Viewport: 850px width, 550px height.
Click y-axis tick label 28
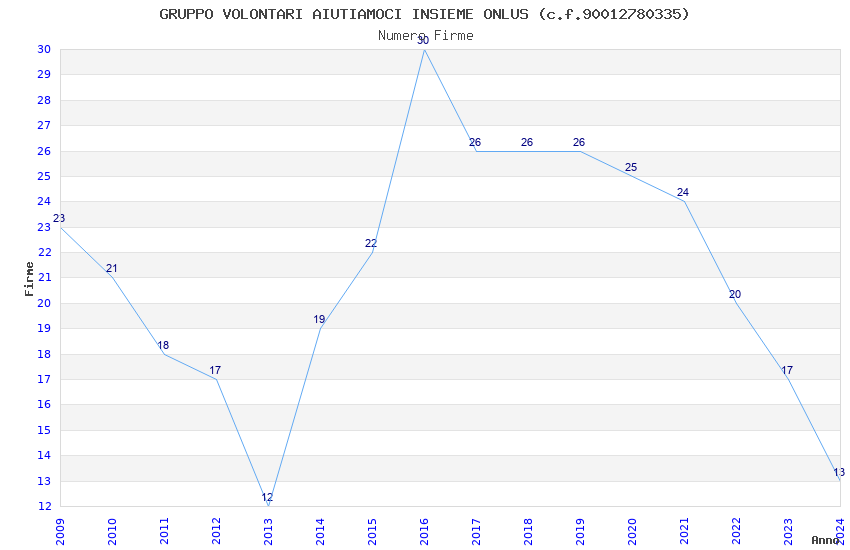tap(44, 100)
